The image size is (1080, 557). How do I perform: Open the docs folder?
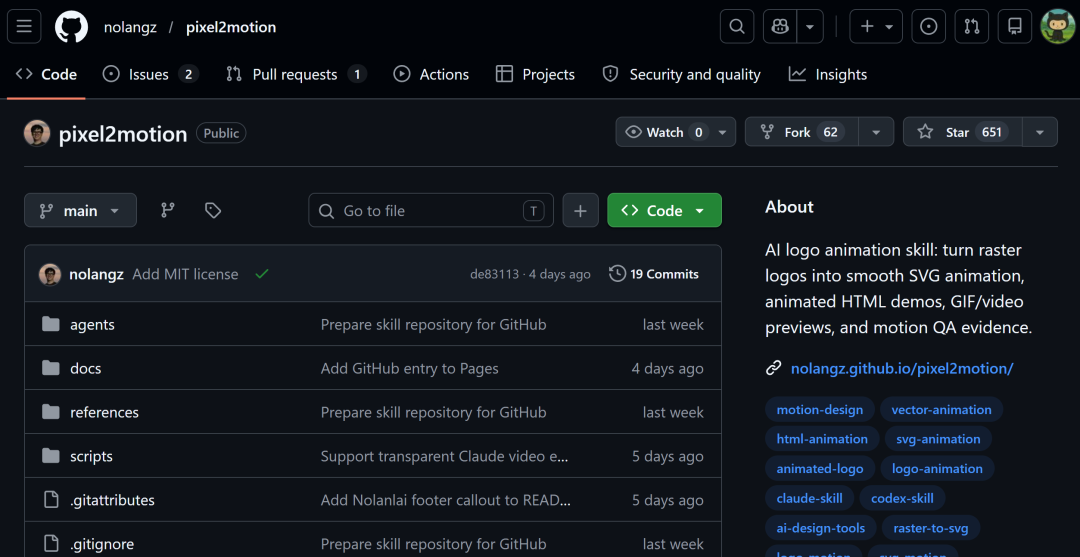pos(85,368)
